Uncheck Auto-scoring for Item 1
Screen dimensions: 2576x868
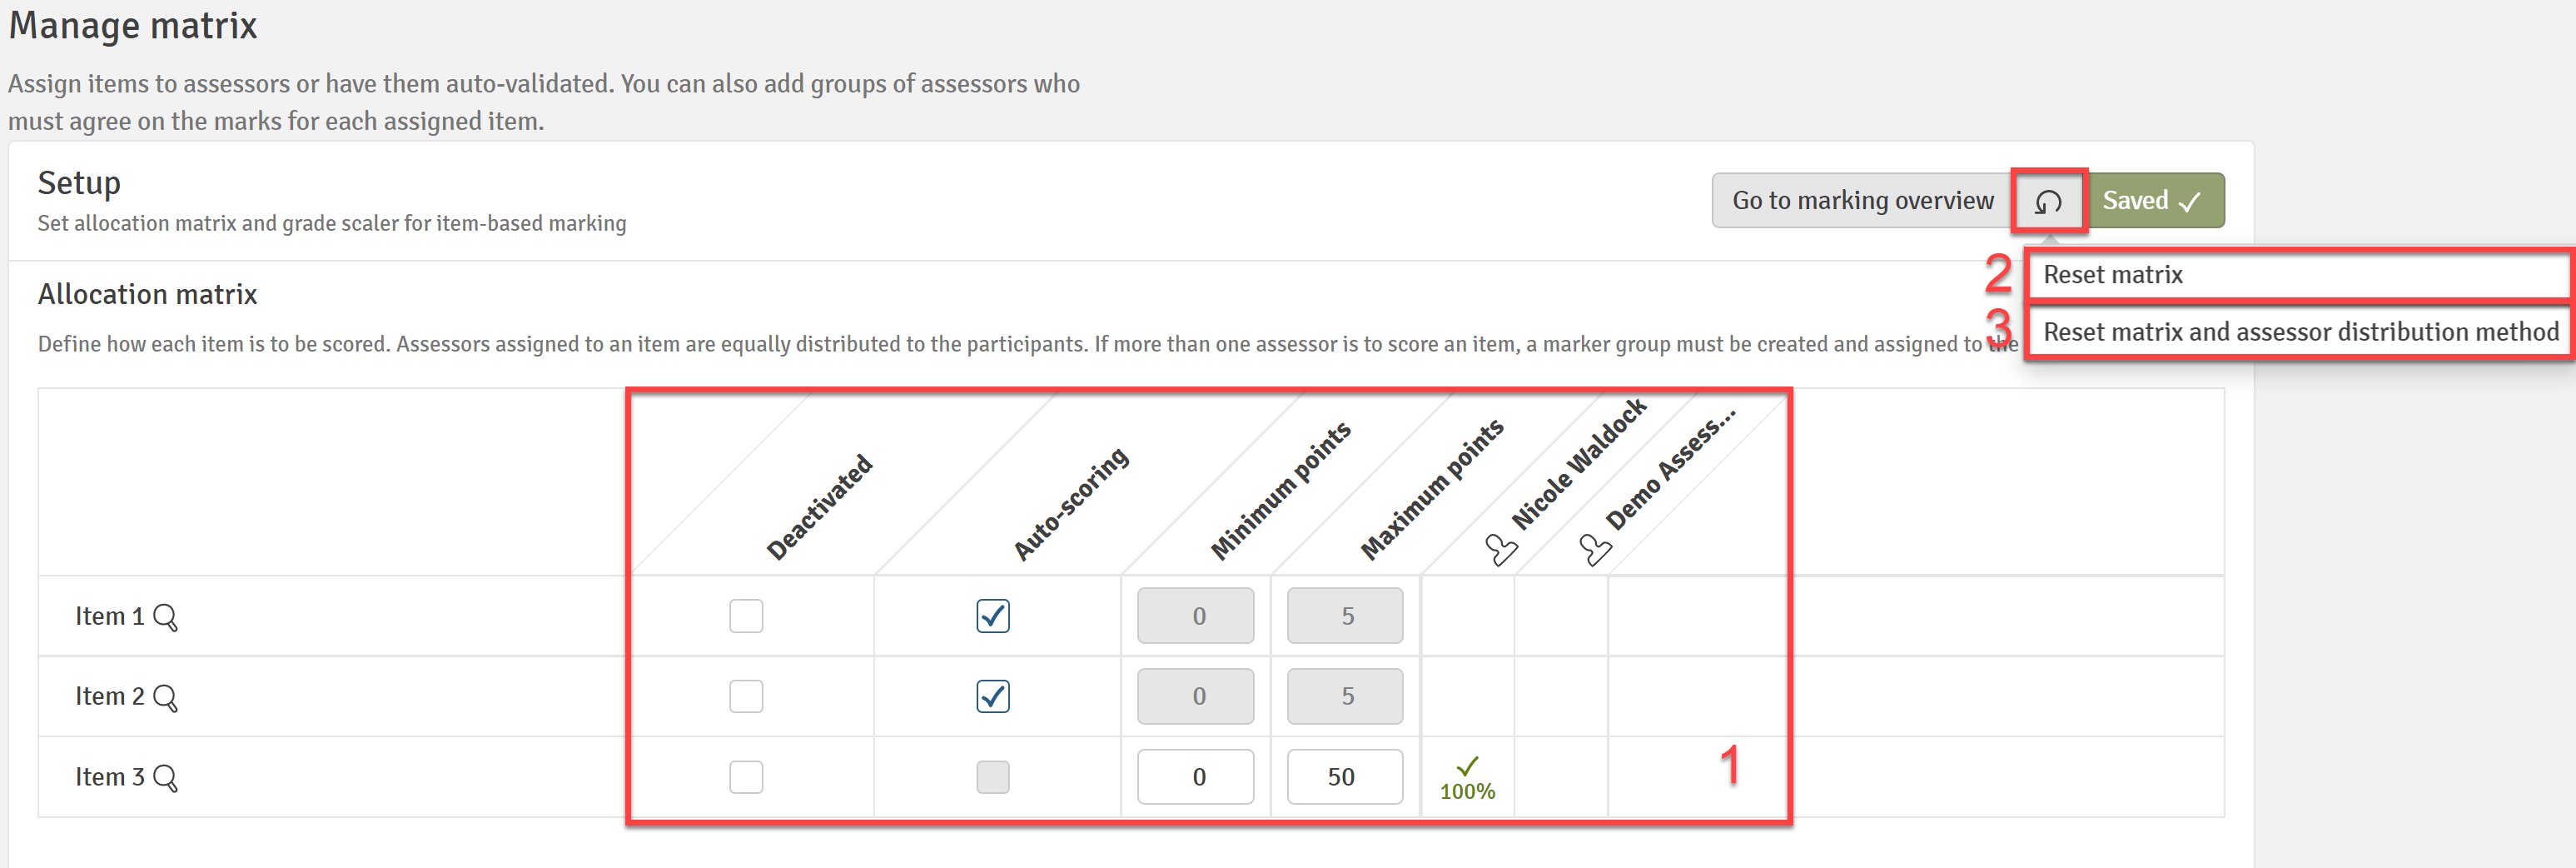click(x=993, y=616)
